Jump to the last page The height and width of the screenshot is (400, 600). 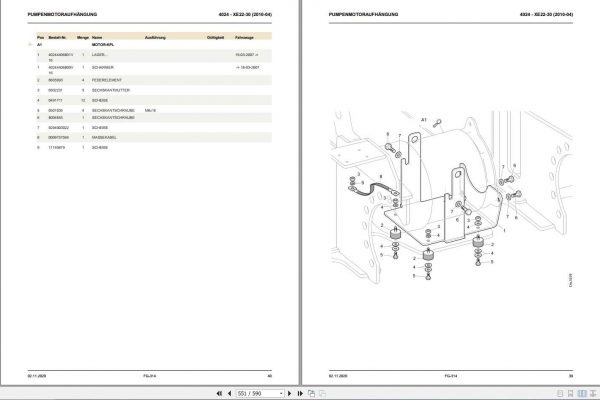(300, 393)
